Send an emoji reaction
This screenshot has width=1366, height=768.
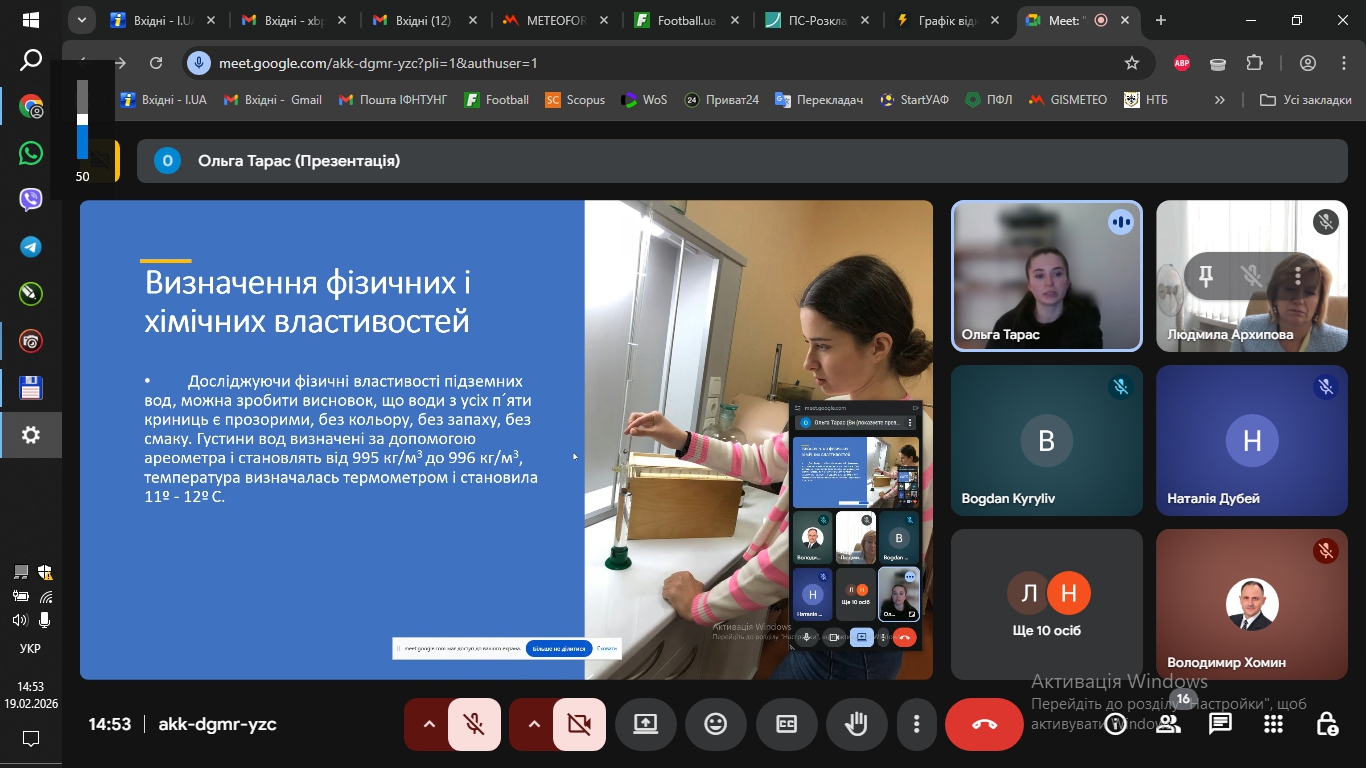[x=716, y=723]
